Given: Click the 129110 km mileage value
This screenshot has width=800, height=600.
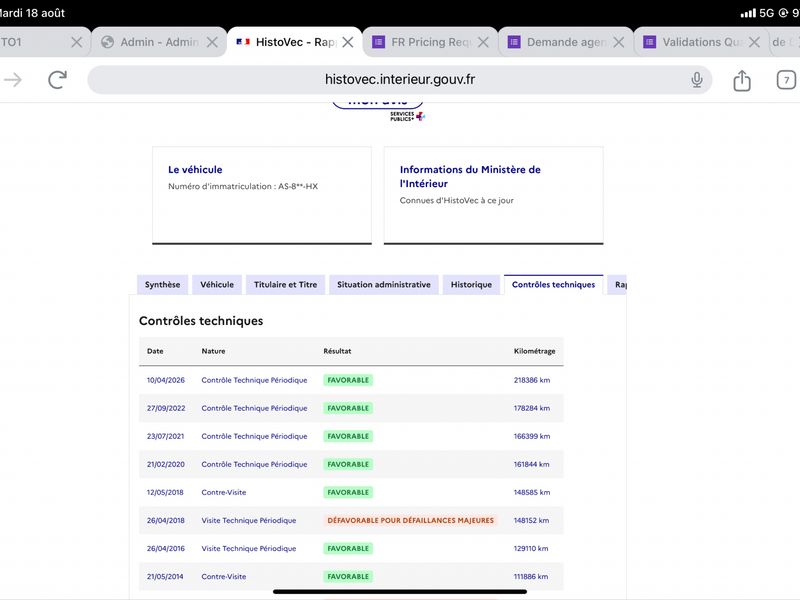Looking at the screenshot, I should [x=531, y=548].
